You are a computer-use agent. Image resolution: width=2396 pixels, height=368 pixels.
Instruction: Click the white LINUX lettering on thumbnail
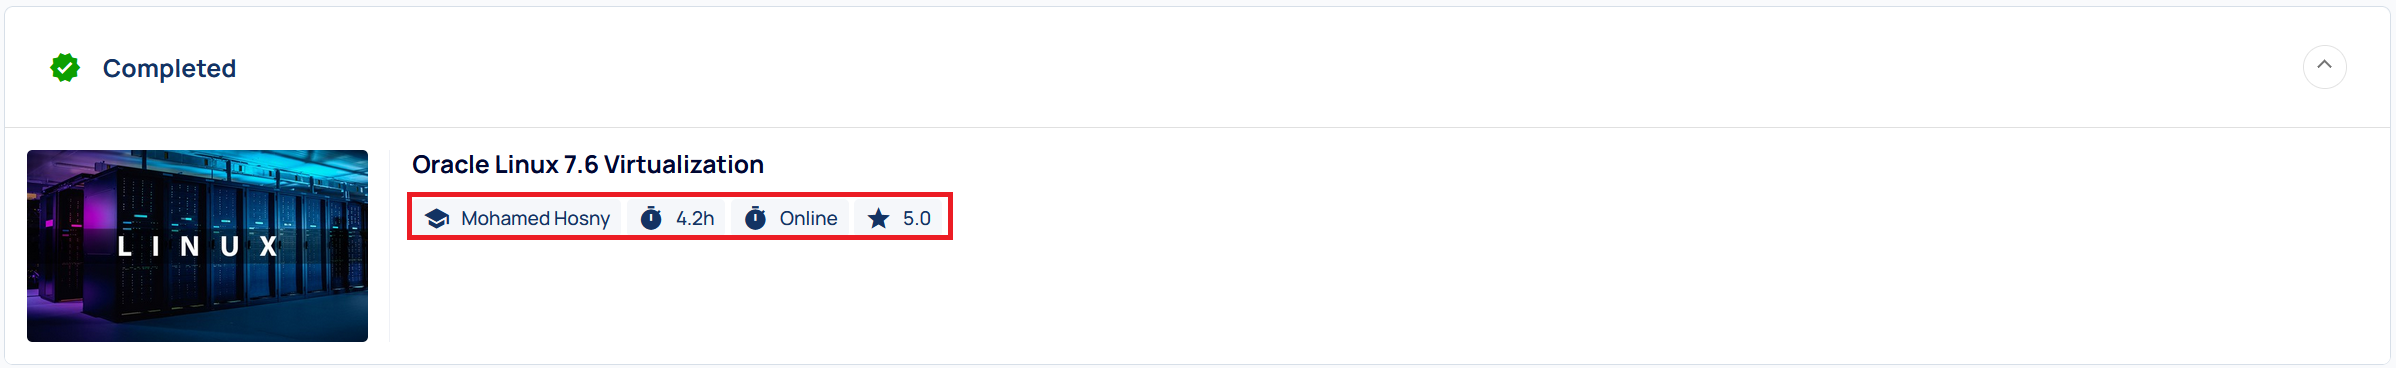tap(197, 246)
